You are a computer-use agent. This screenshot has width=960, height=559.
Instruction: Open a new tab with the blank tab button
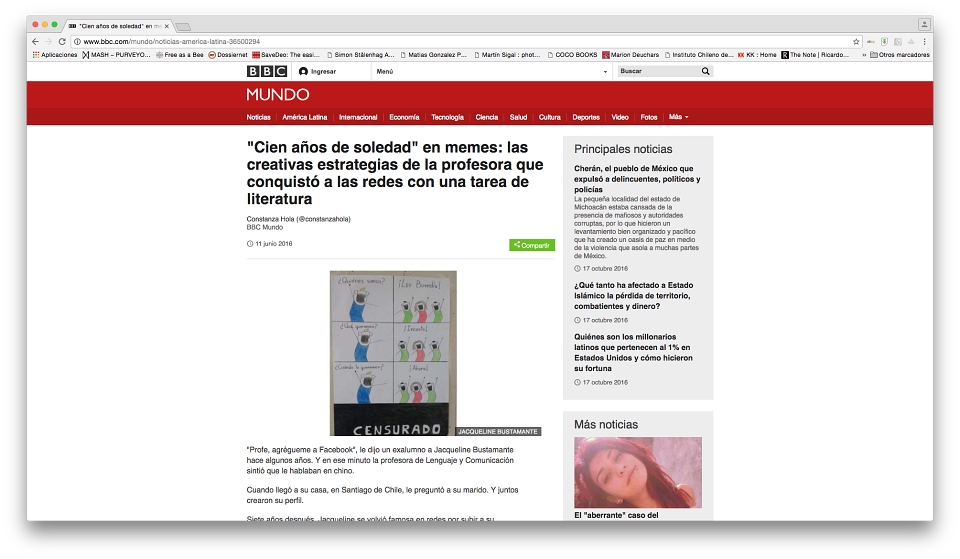coord(183,26)
